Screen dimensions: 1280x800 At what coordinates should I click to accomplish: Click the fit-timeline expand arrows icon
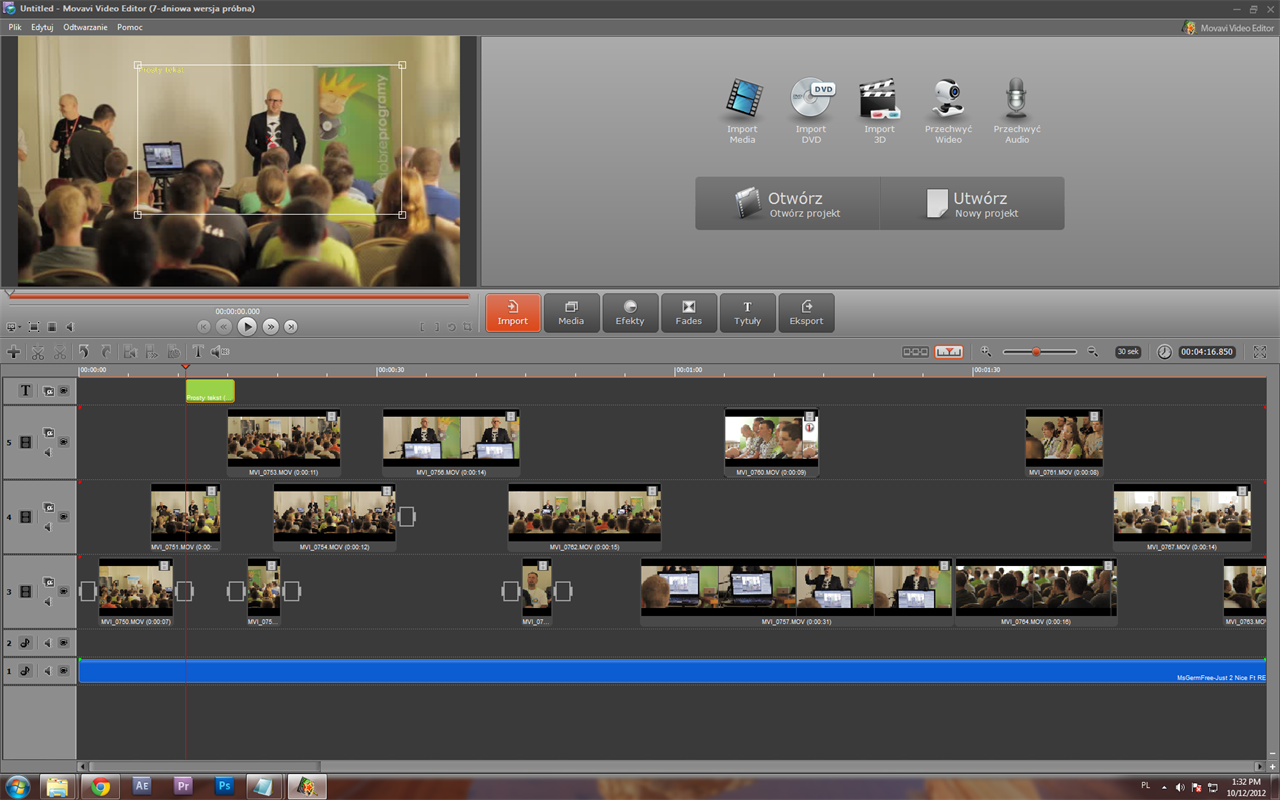1259,352
